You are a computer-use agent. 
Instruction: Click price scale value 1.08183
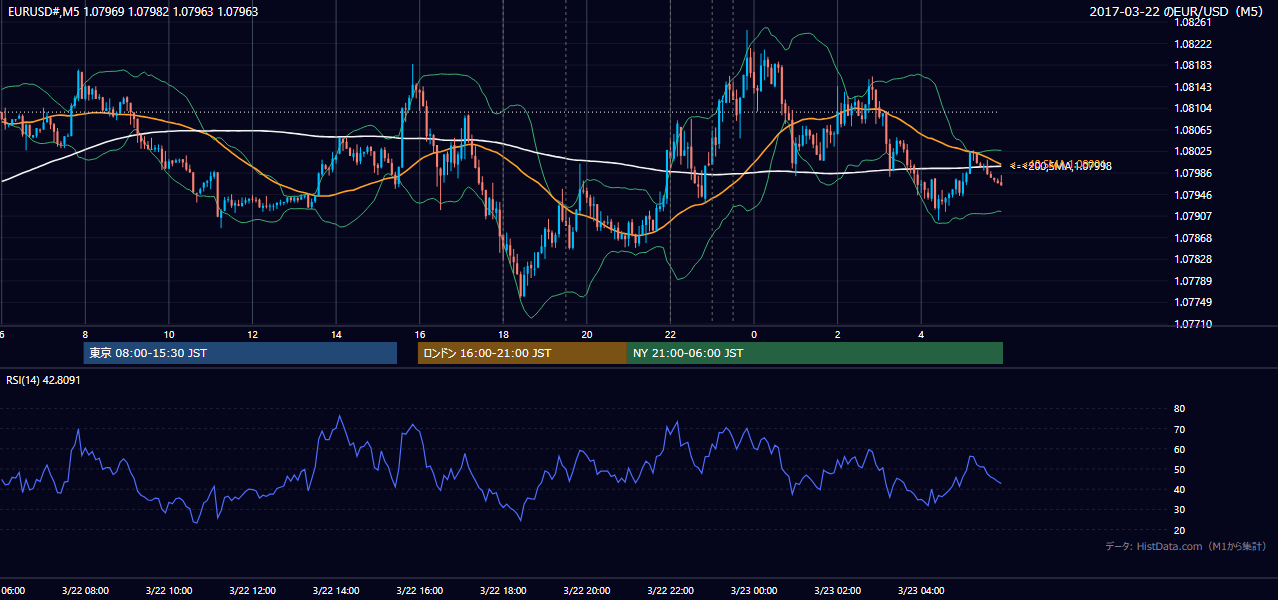click(1193, 65)
